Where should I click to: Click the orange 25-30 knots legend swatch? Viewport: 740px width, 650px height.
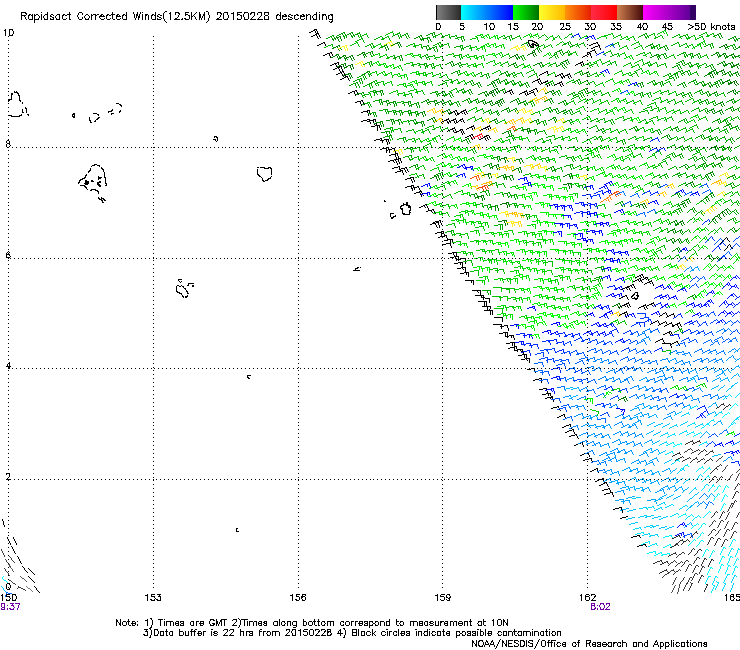pos(578,12)
